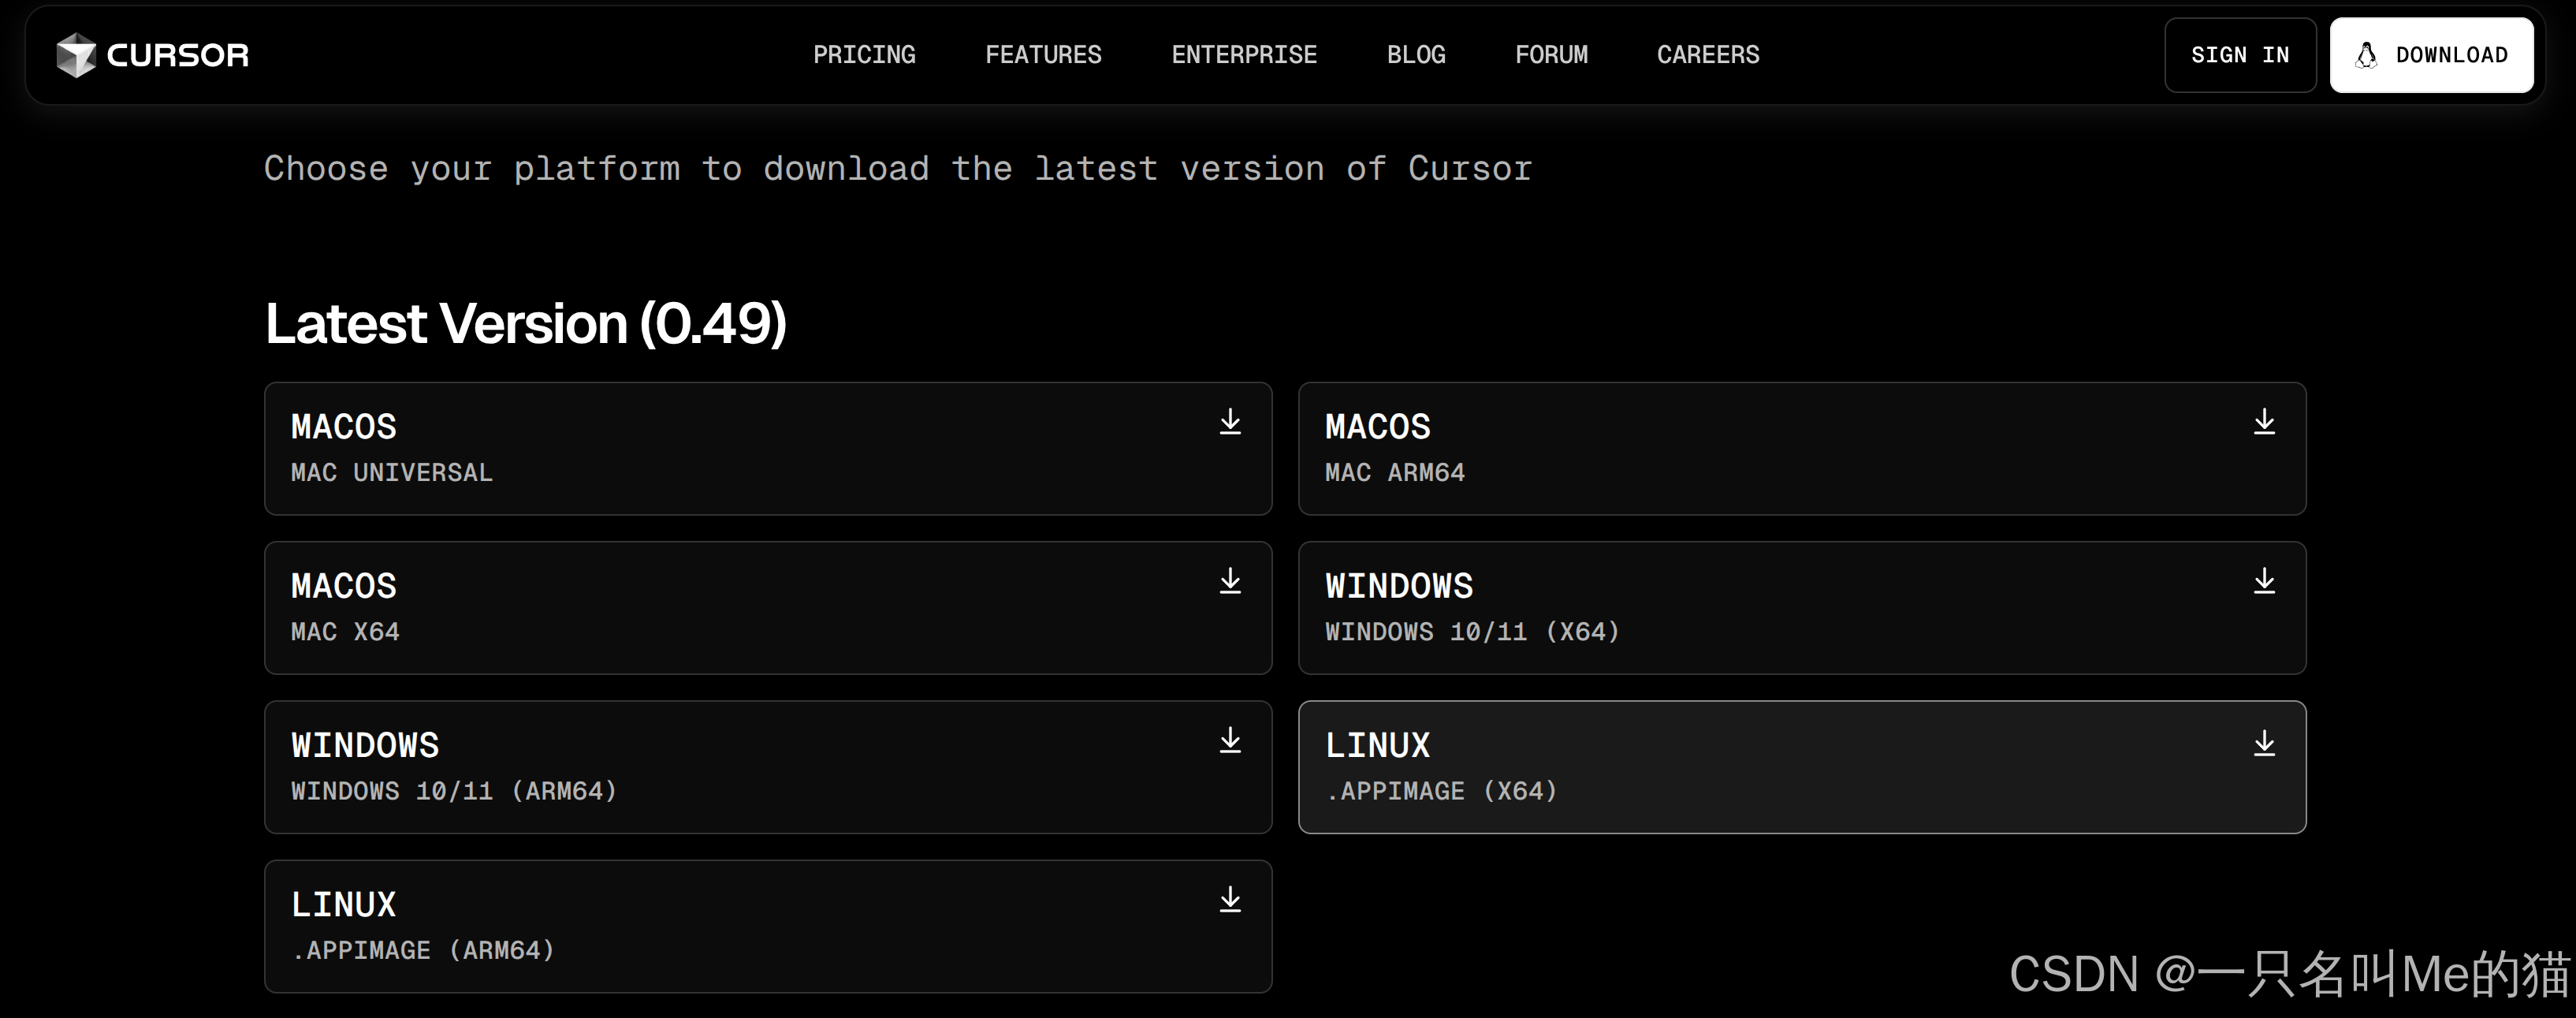Click the Linux penguin icon in Download button
Image resolution: width=2576 pixels, height=1018 pixels.
coord(2366,55)
